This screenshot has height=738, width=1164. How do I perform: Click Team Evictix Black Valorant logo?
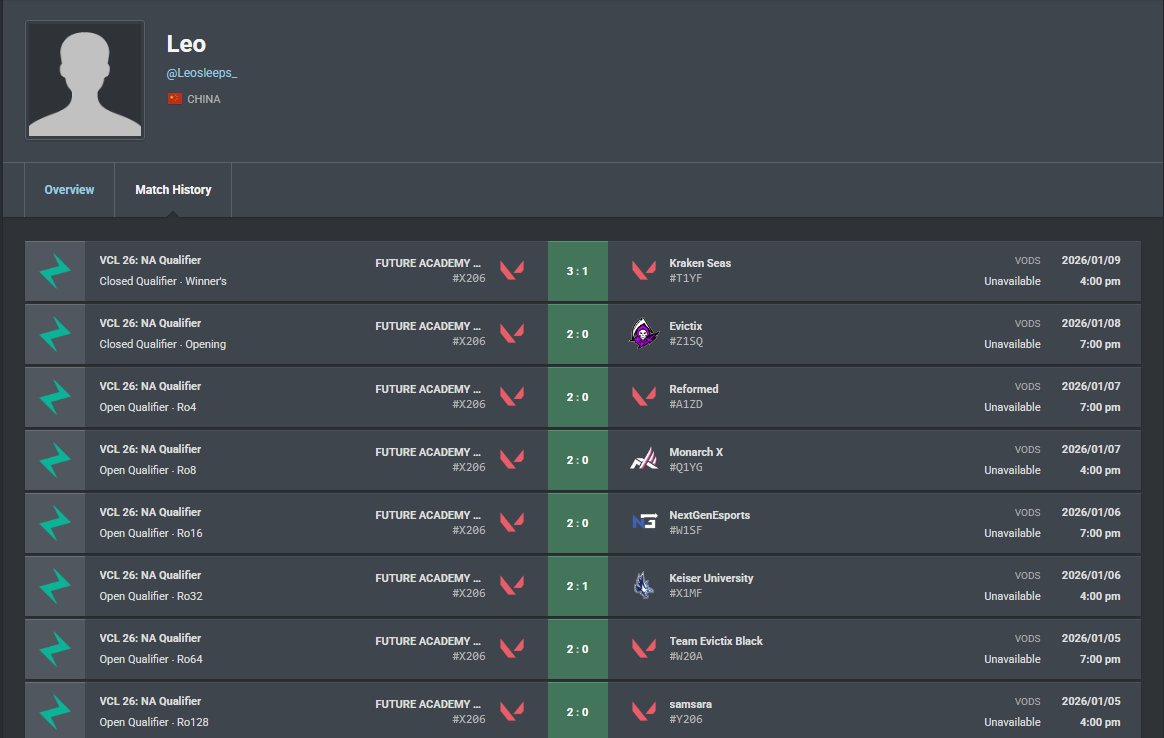click(644, 648)
